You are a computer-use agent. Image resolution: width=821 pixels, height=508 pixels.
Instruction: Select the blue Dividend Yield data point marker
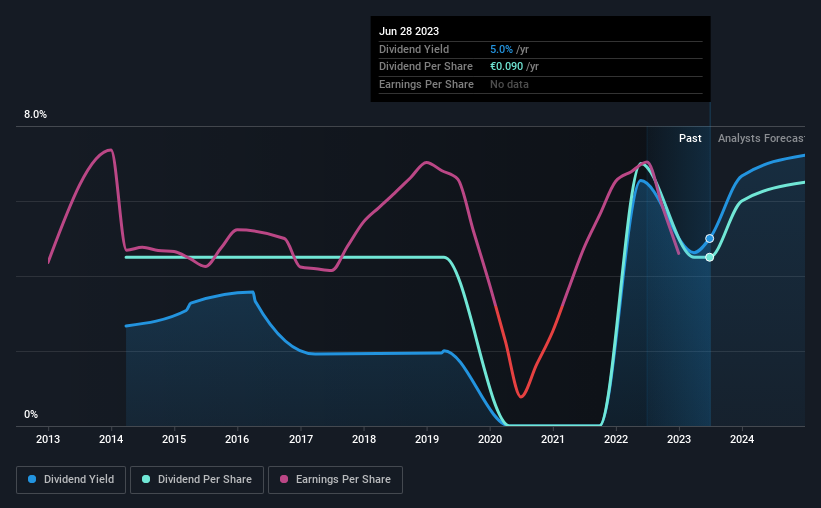pyautogui.click(x=709, y=238)
